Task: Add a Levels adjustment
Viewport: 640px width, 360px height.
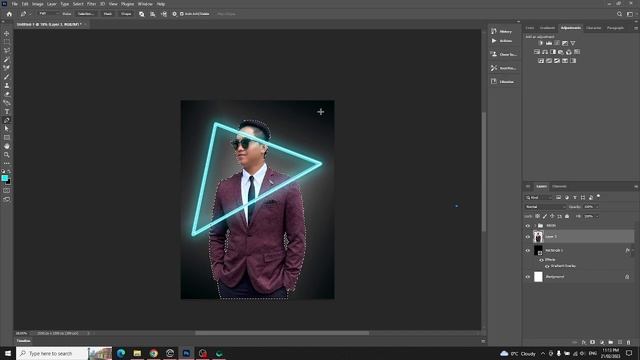Action: (x=549, y=43)
